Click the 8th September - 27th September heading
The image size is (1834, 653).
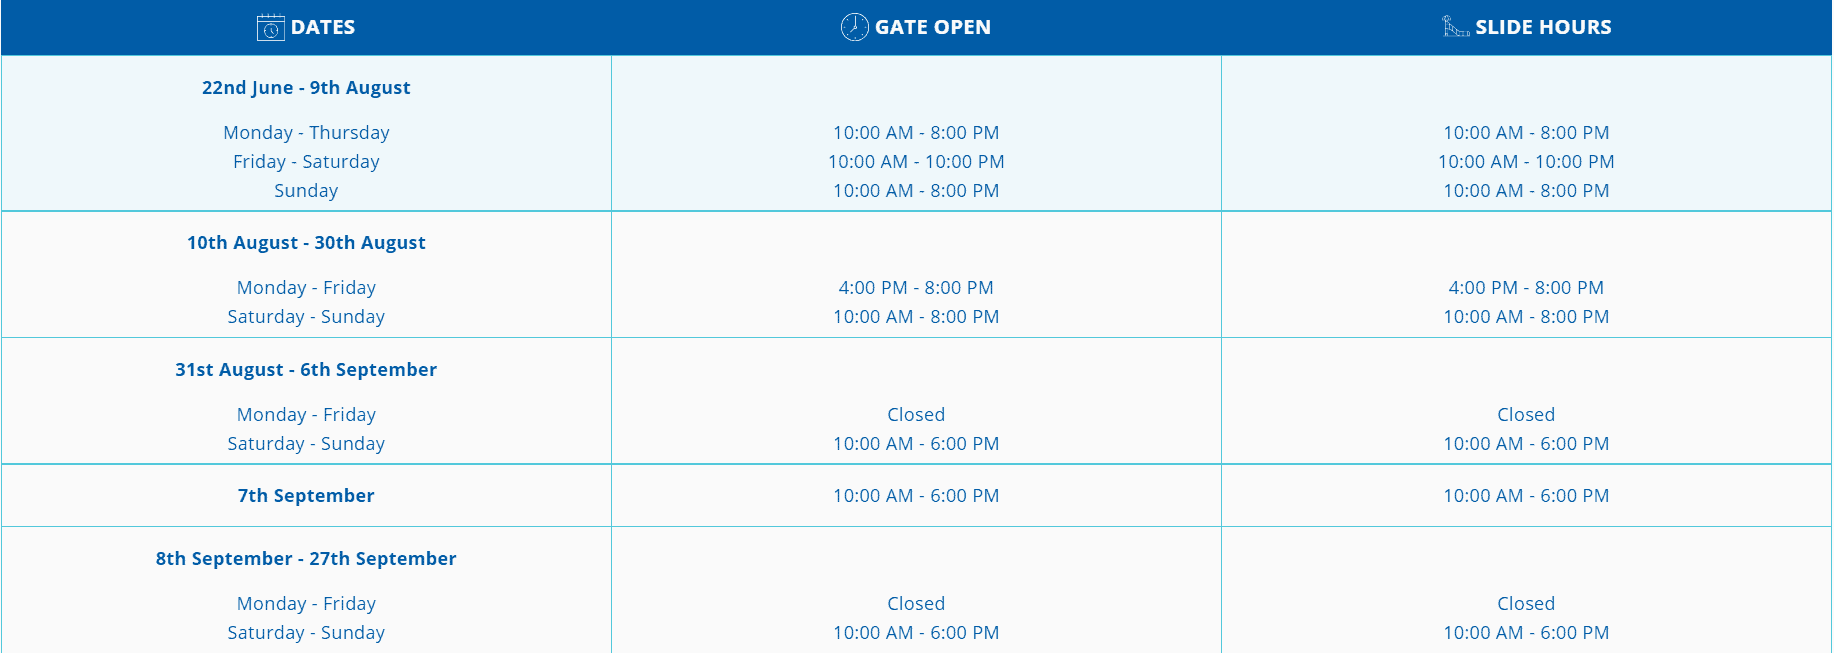(306, 559)
